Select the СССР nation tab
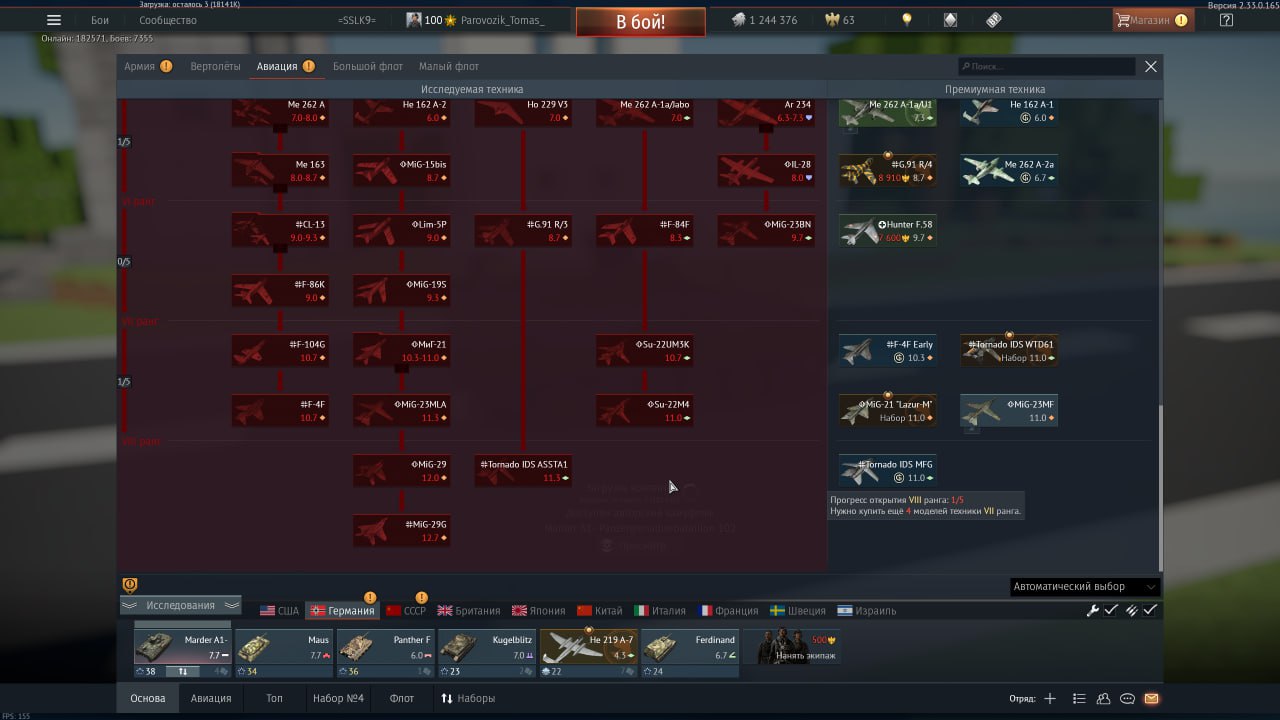1280x720 pixels. [406, 610]
